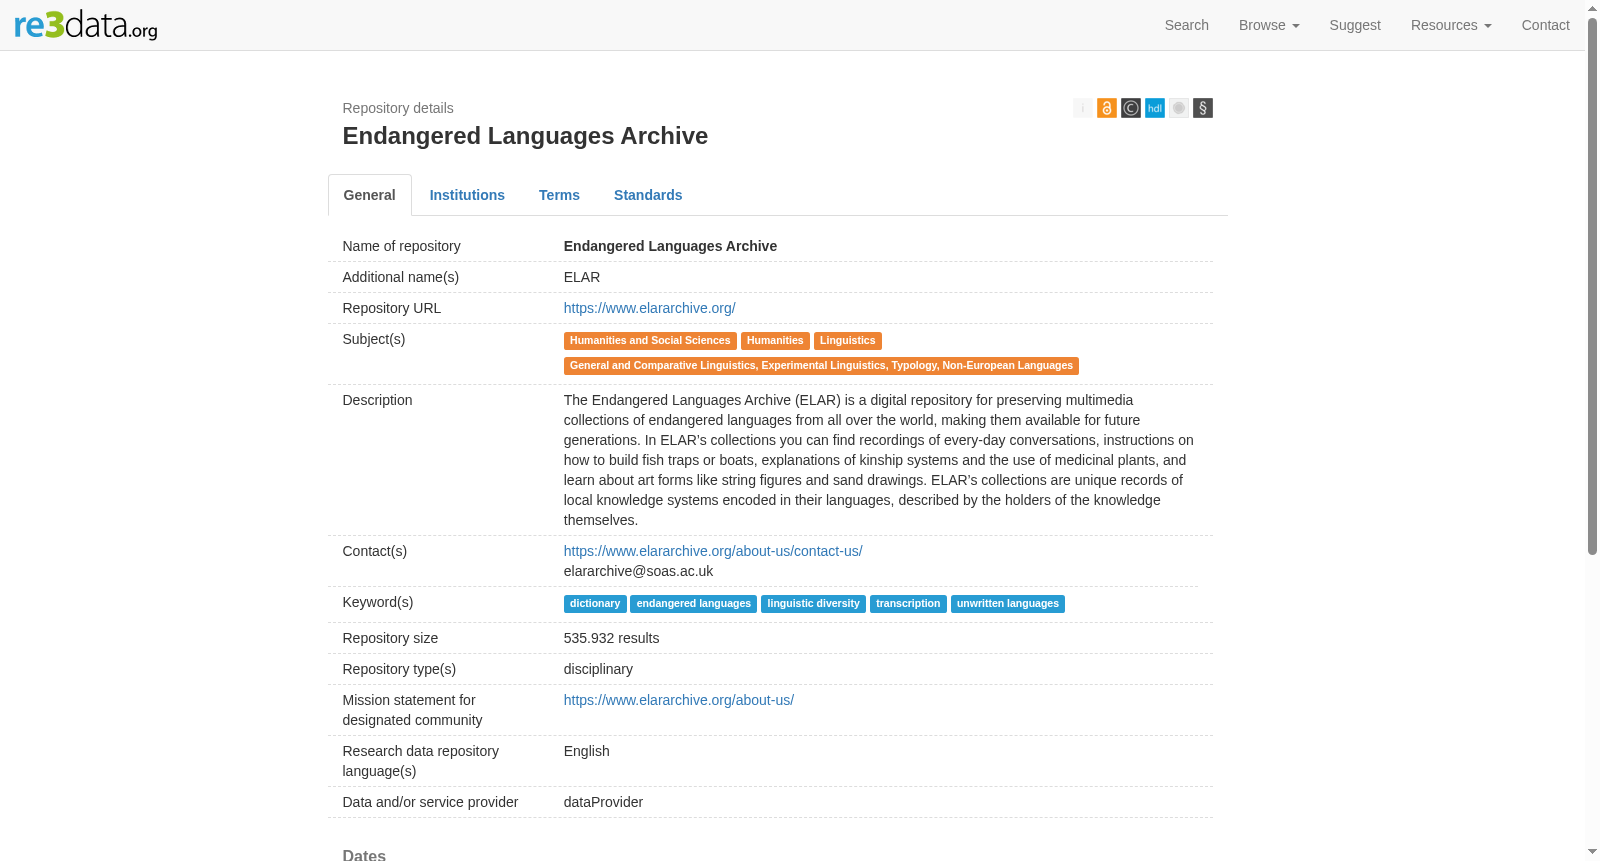Expand the Resources dropdown menu
1600x861 pixels.
(x=1451, y=25)
